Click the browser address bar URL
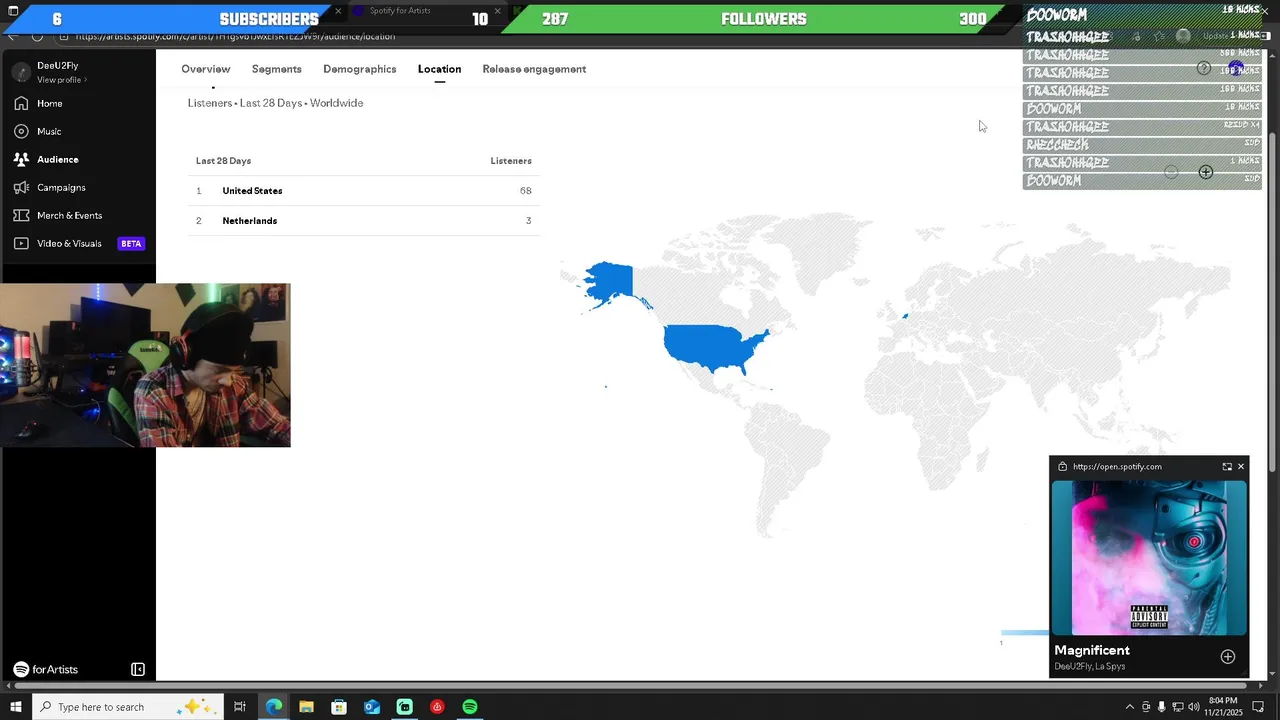1280x720 pixels. (x=235, y=36)
